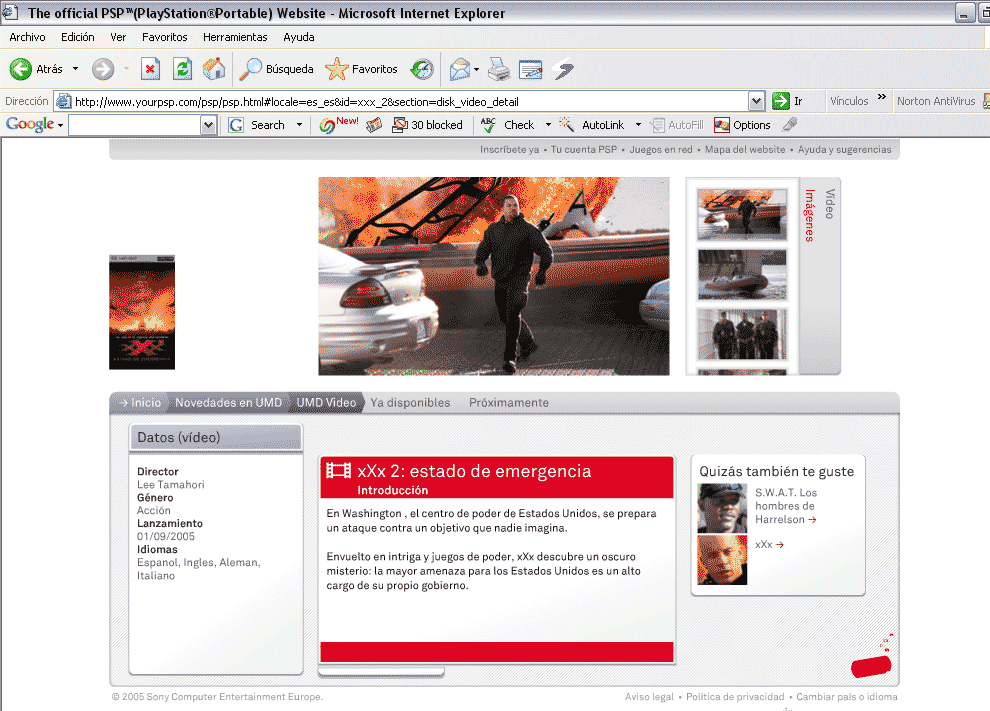Viewport: 990px width, 711px height.
Task: Click the 30 blocked popup blocker button
Action: [427, 125]
